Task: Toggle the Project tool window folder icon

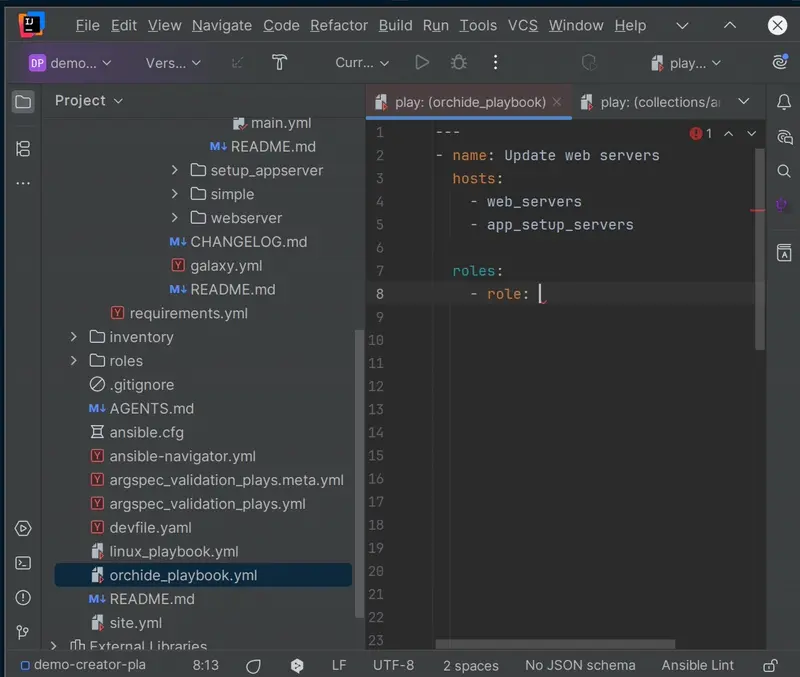Action: click(x=23, y=101)
